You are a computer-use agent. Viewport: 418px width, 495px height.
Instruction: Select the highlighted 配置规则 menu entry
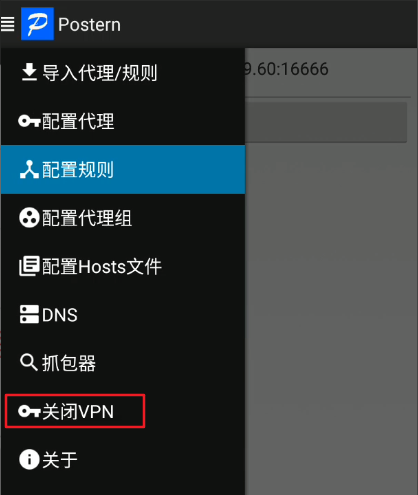coord(123,169)
